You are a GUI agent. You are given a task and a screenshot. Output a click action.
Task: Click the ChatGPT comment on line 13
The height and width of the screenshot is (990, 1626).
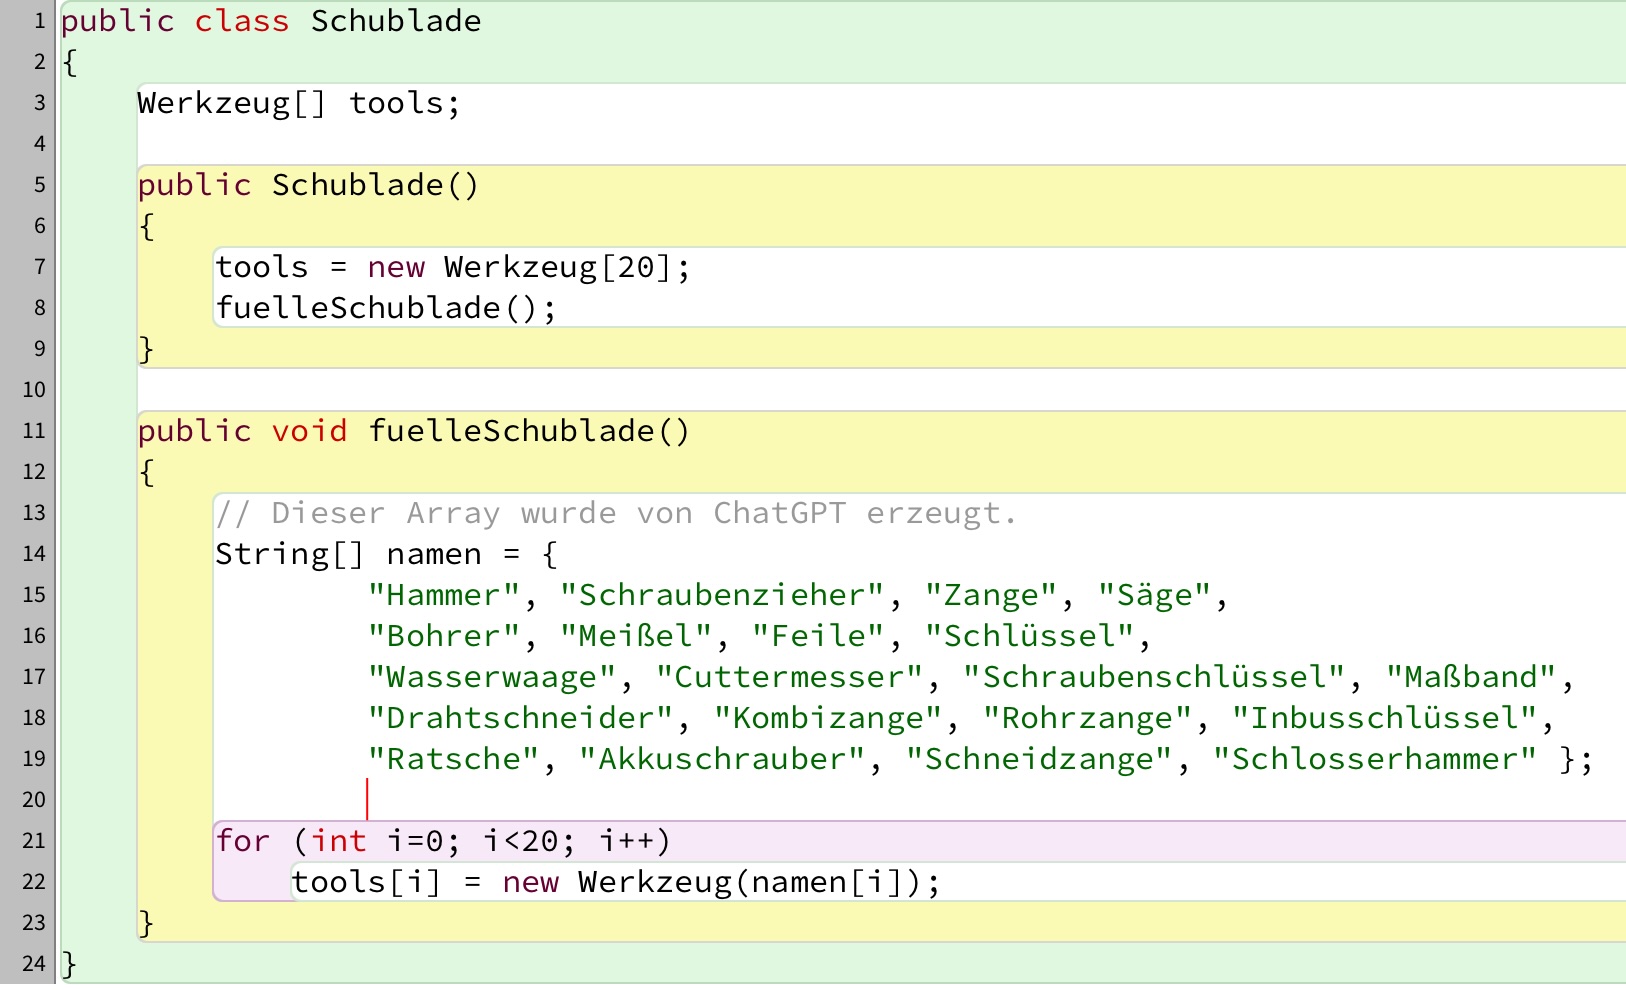[x=615, y=512]
